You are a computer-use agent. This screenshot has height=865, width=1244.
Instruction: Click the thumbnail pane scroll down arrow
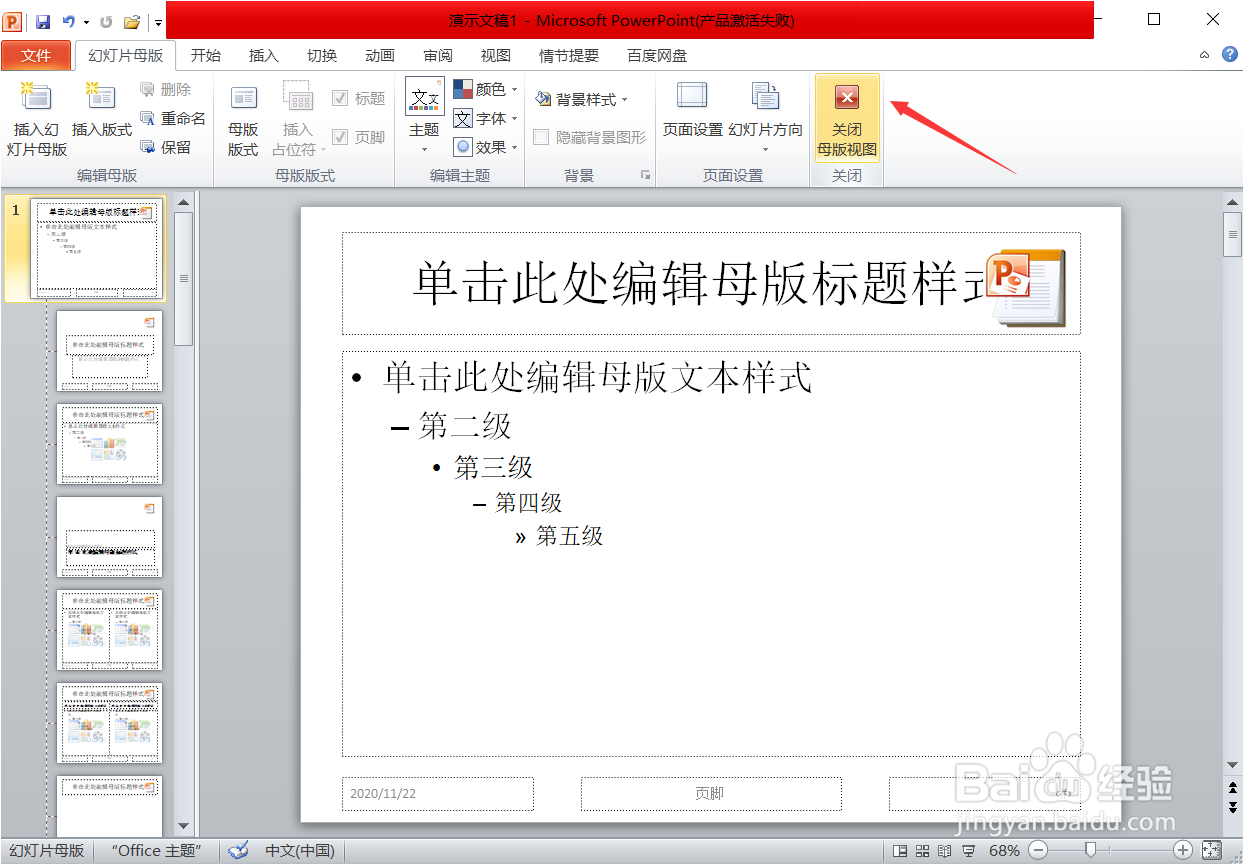[x=183, y=827]
